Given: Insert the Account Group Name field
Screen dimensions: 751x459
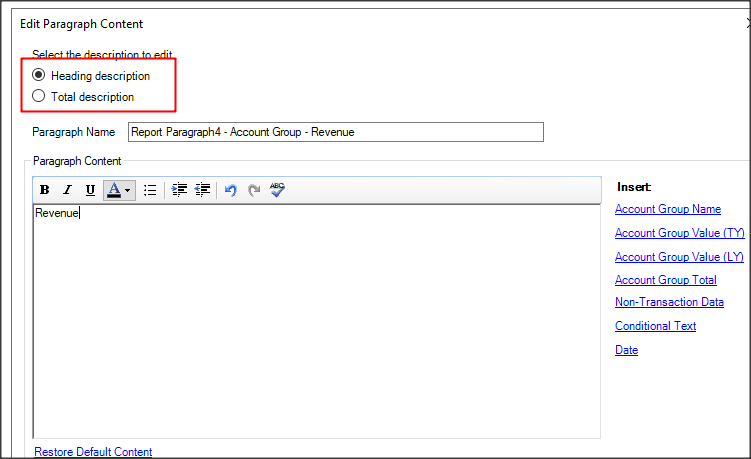Looking at the screenshot, I should pos(667,209).
